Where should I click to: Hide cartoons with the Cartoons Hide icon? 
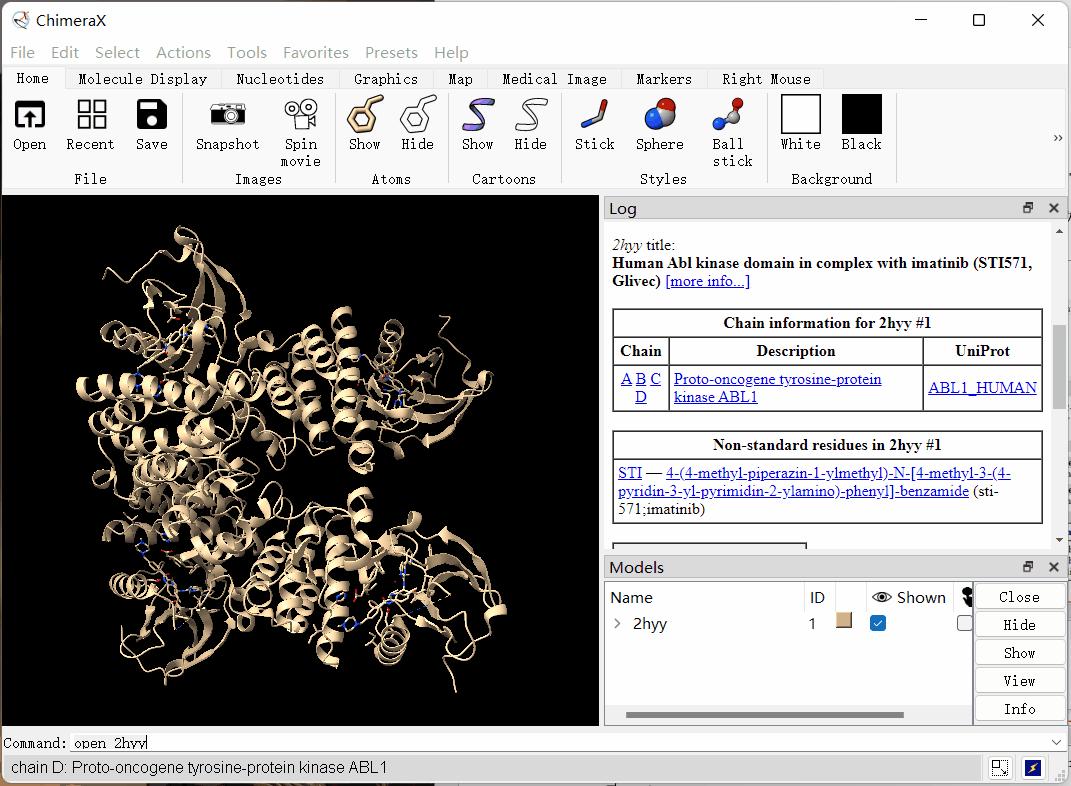coord(530,116)
